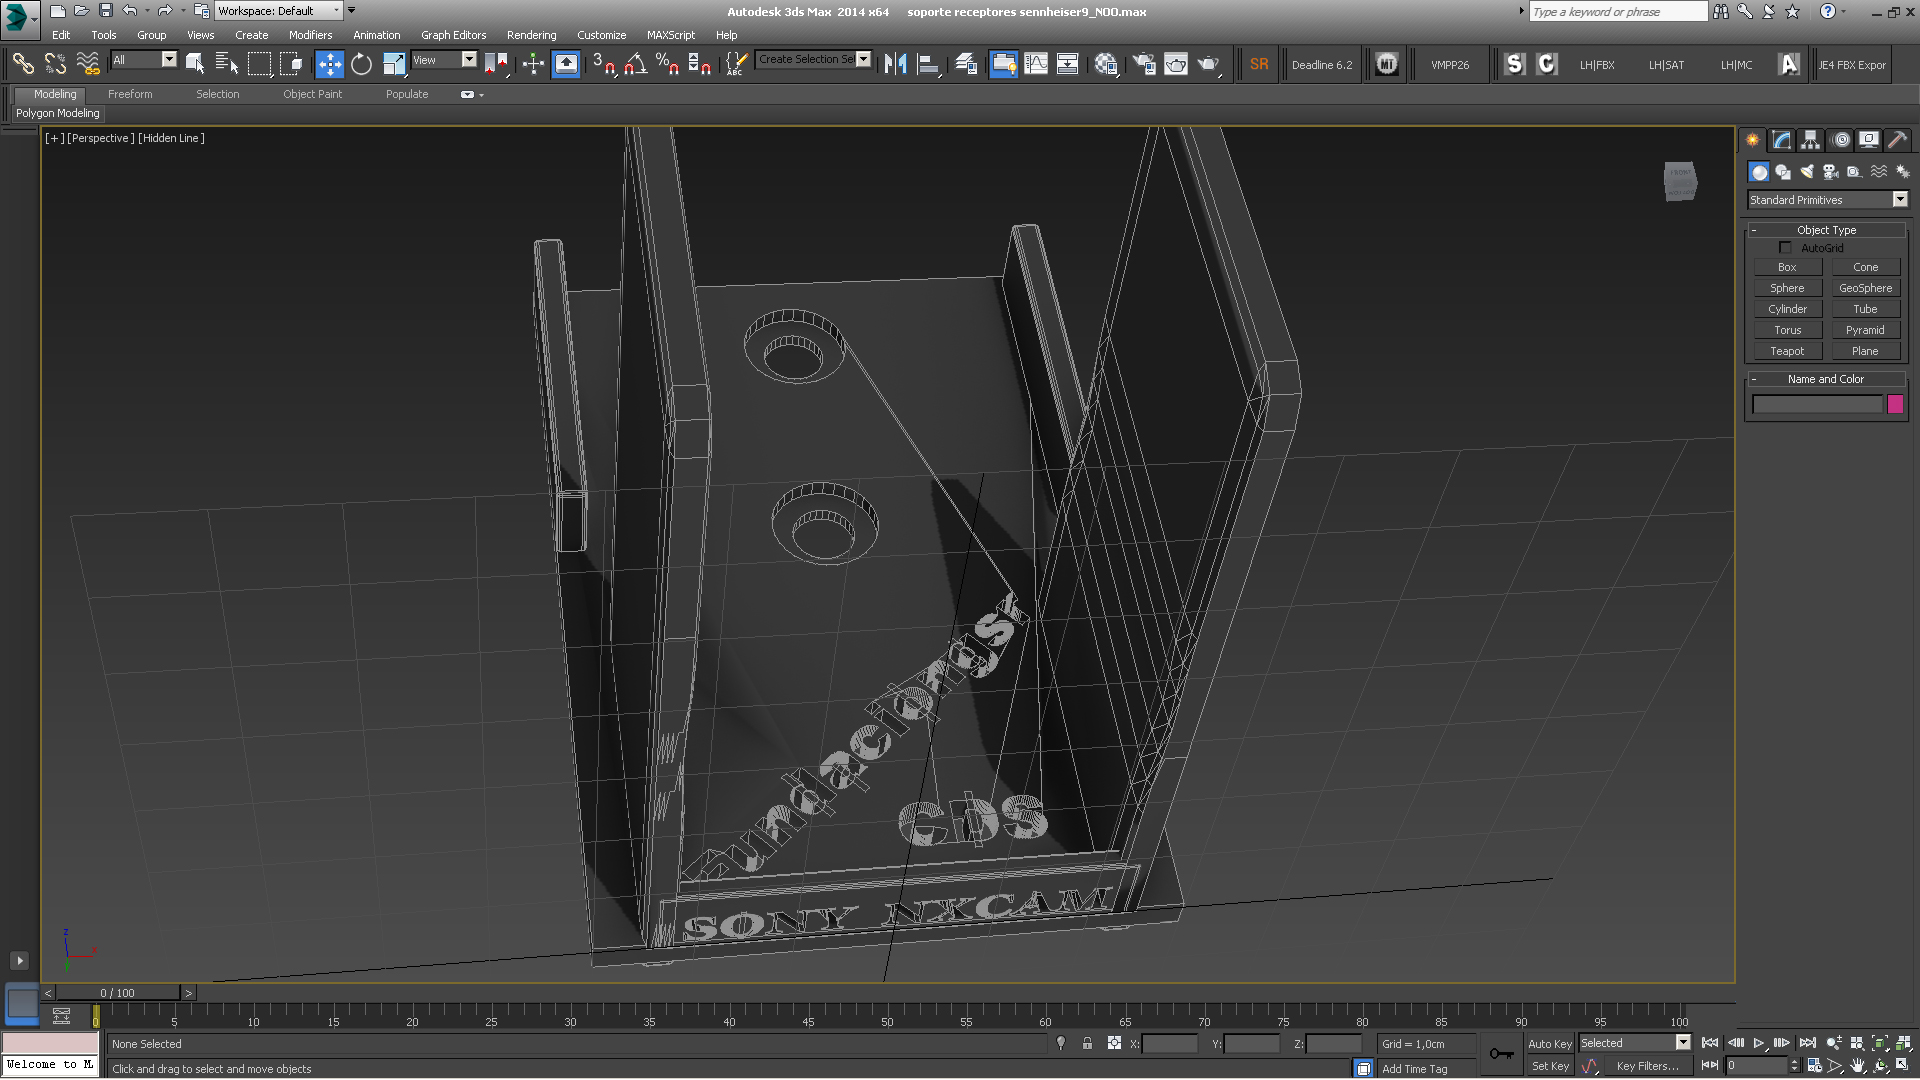Click the keyword search field
The width and height of the screenshot is (1920, 1080).
pyautogui.click(x=1618, y=12)
